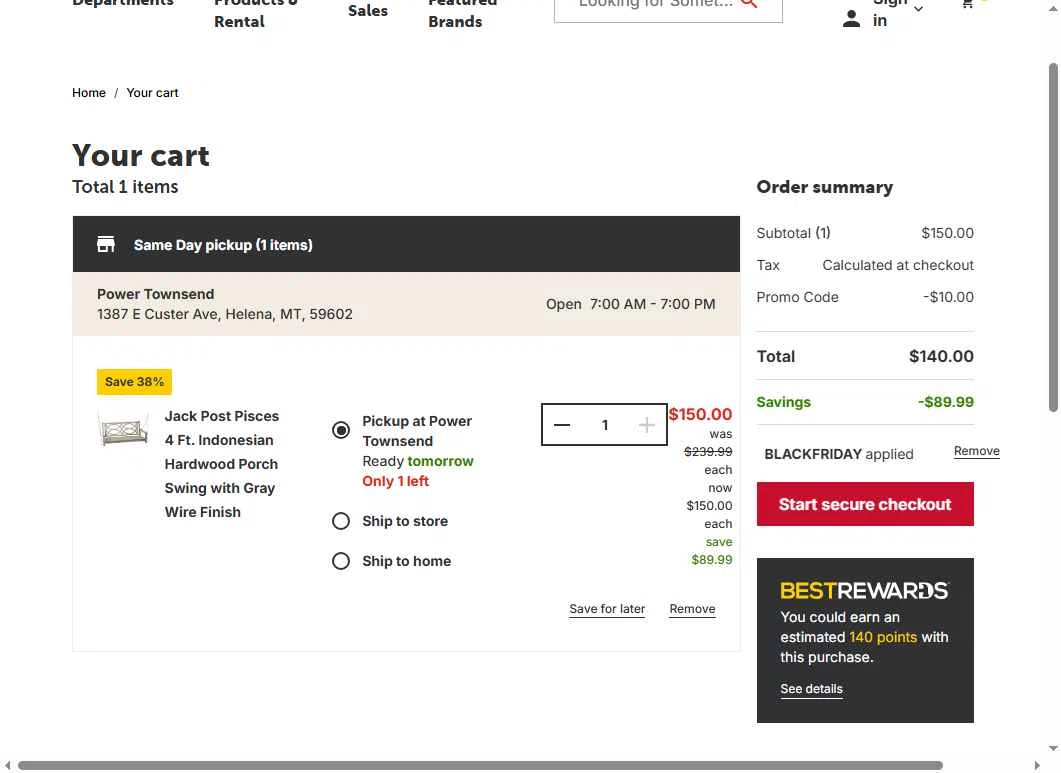
Task: Click the quantity value field
Action: coord(604,425)
